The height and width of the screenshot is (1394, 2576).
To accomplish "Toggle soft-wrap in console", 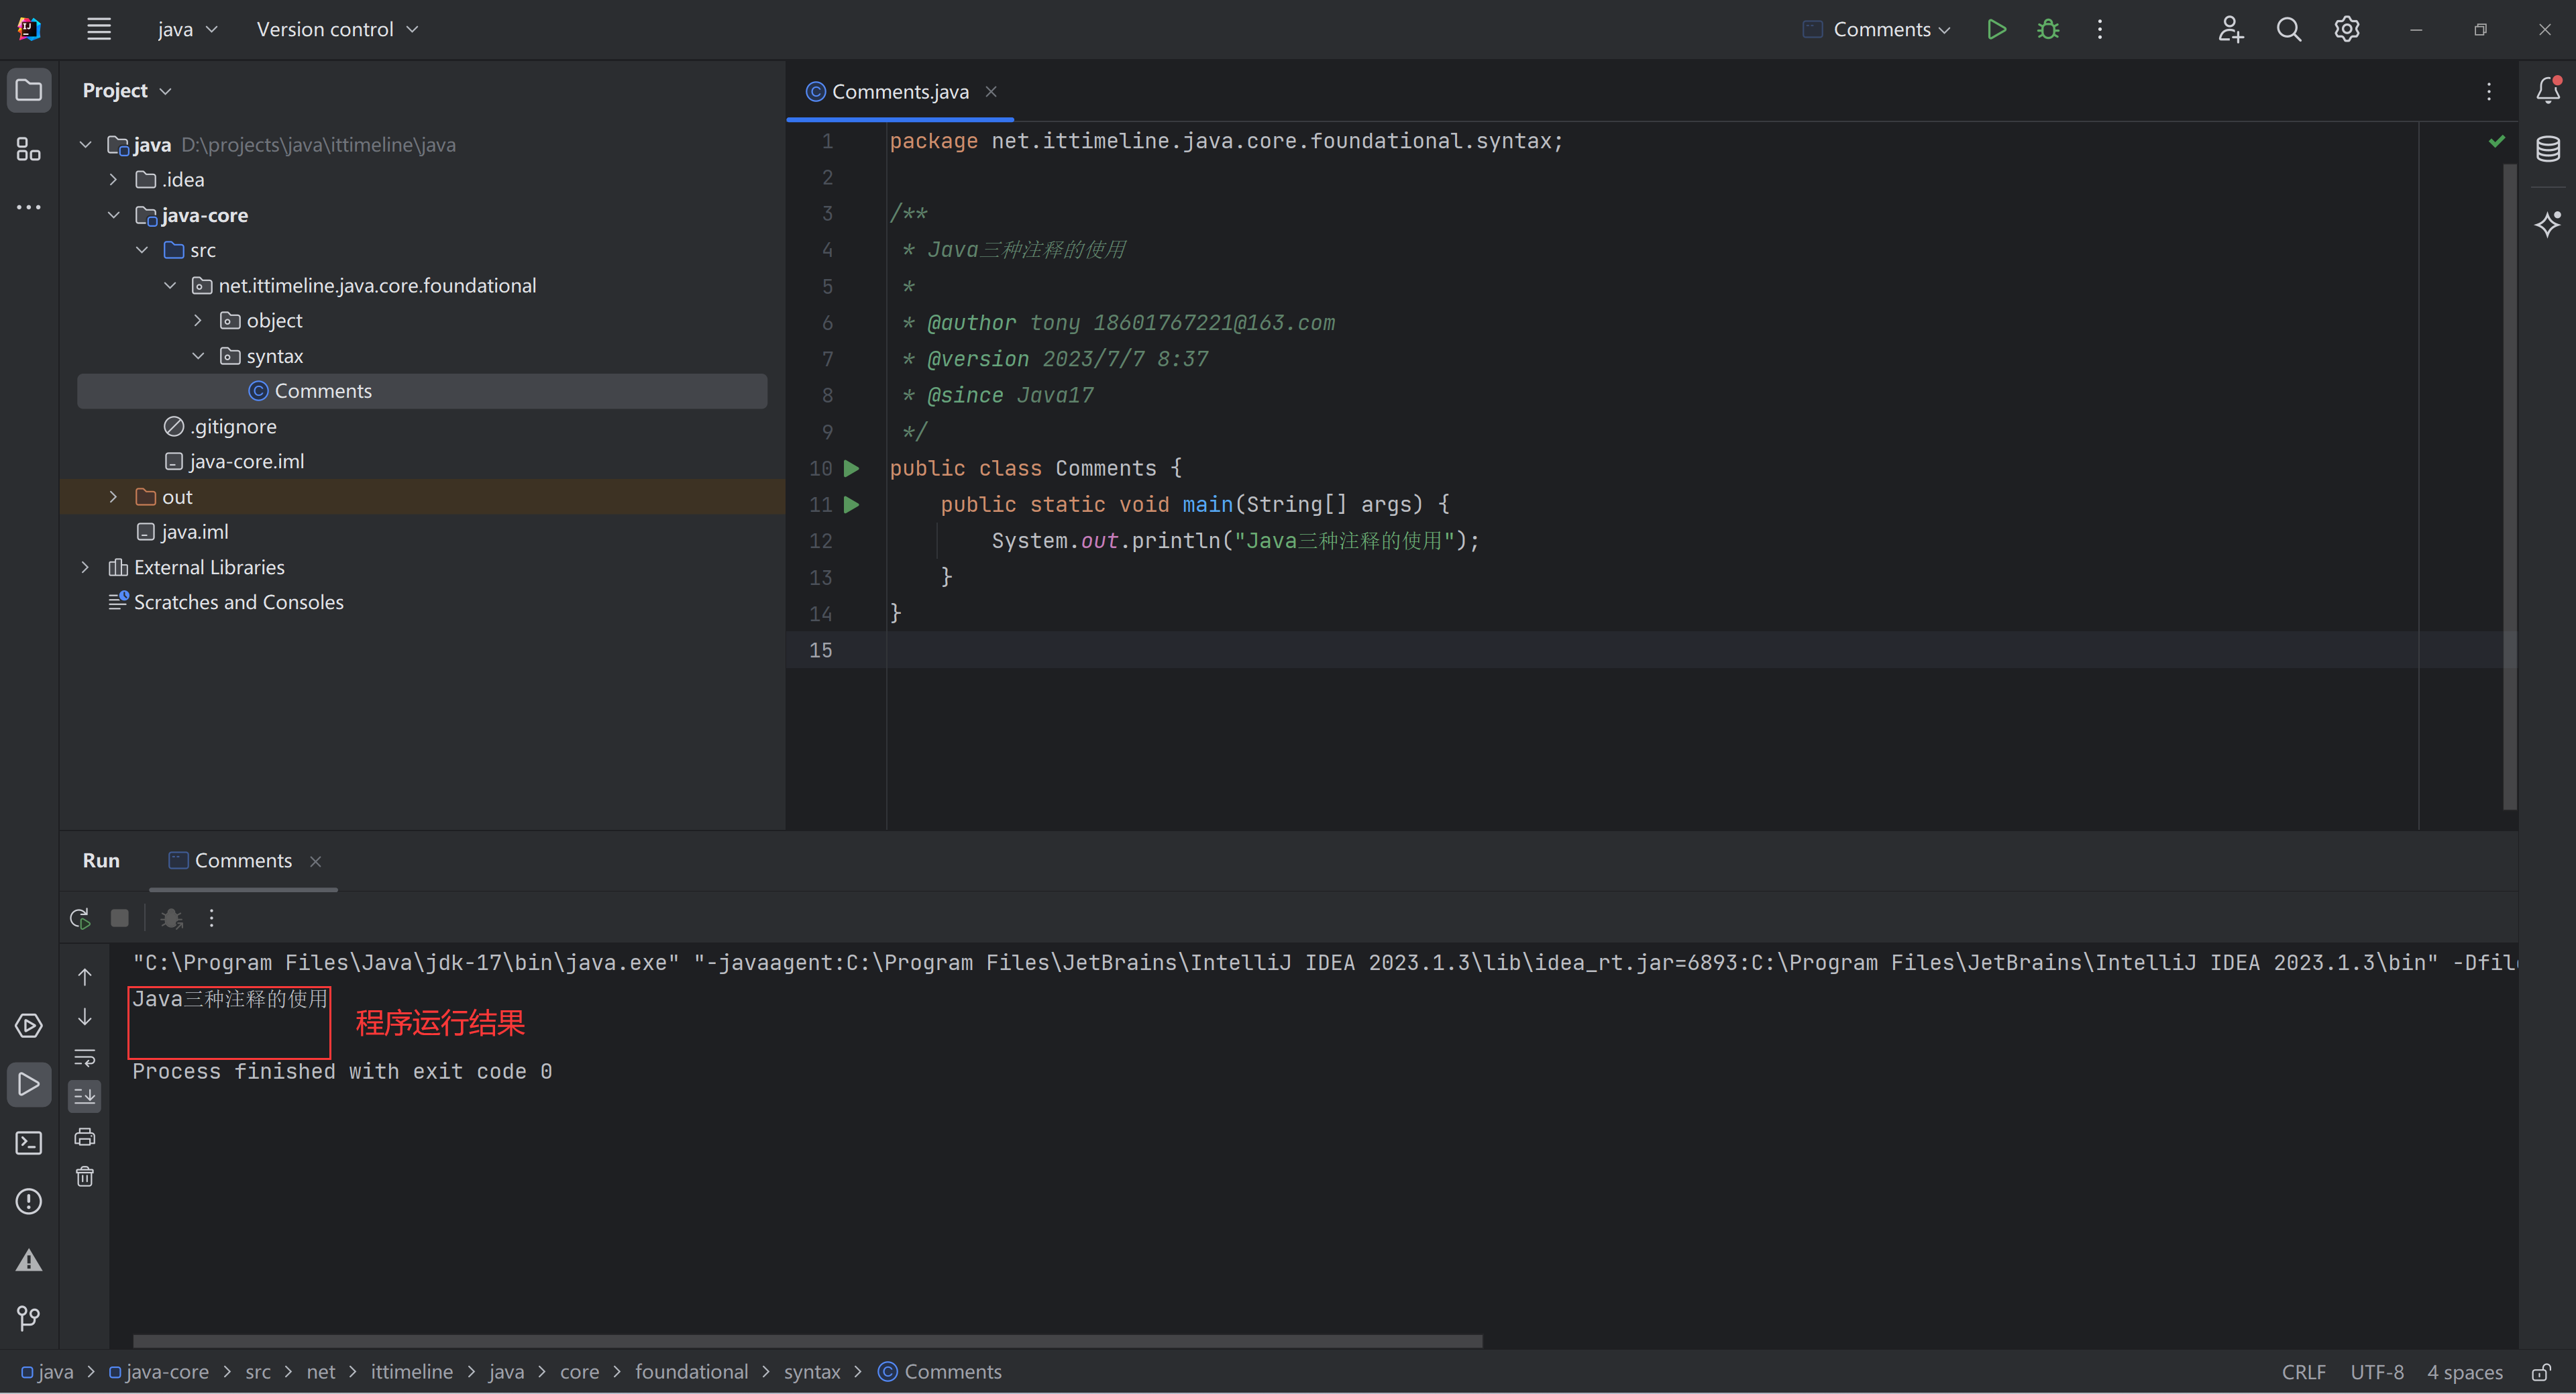I will tap(85, 1057).
